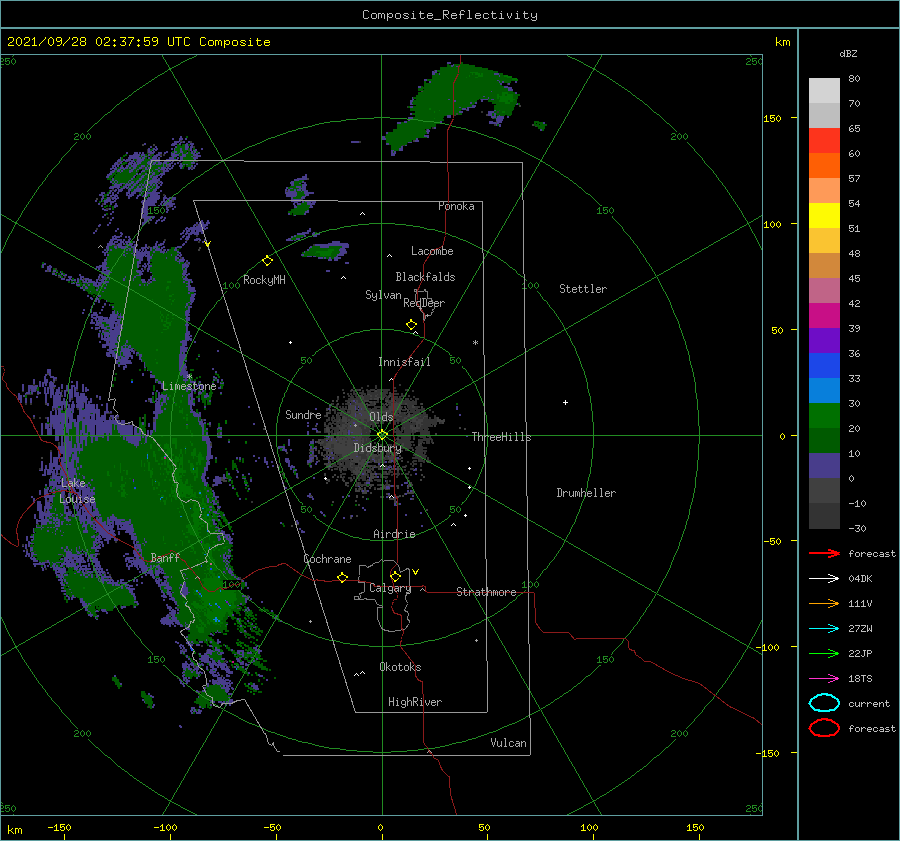Click the red forecast oval icon
The width and height of the screenshot is (900, 841).
click(824, 728)
